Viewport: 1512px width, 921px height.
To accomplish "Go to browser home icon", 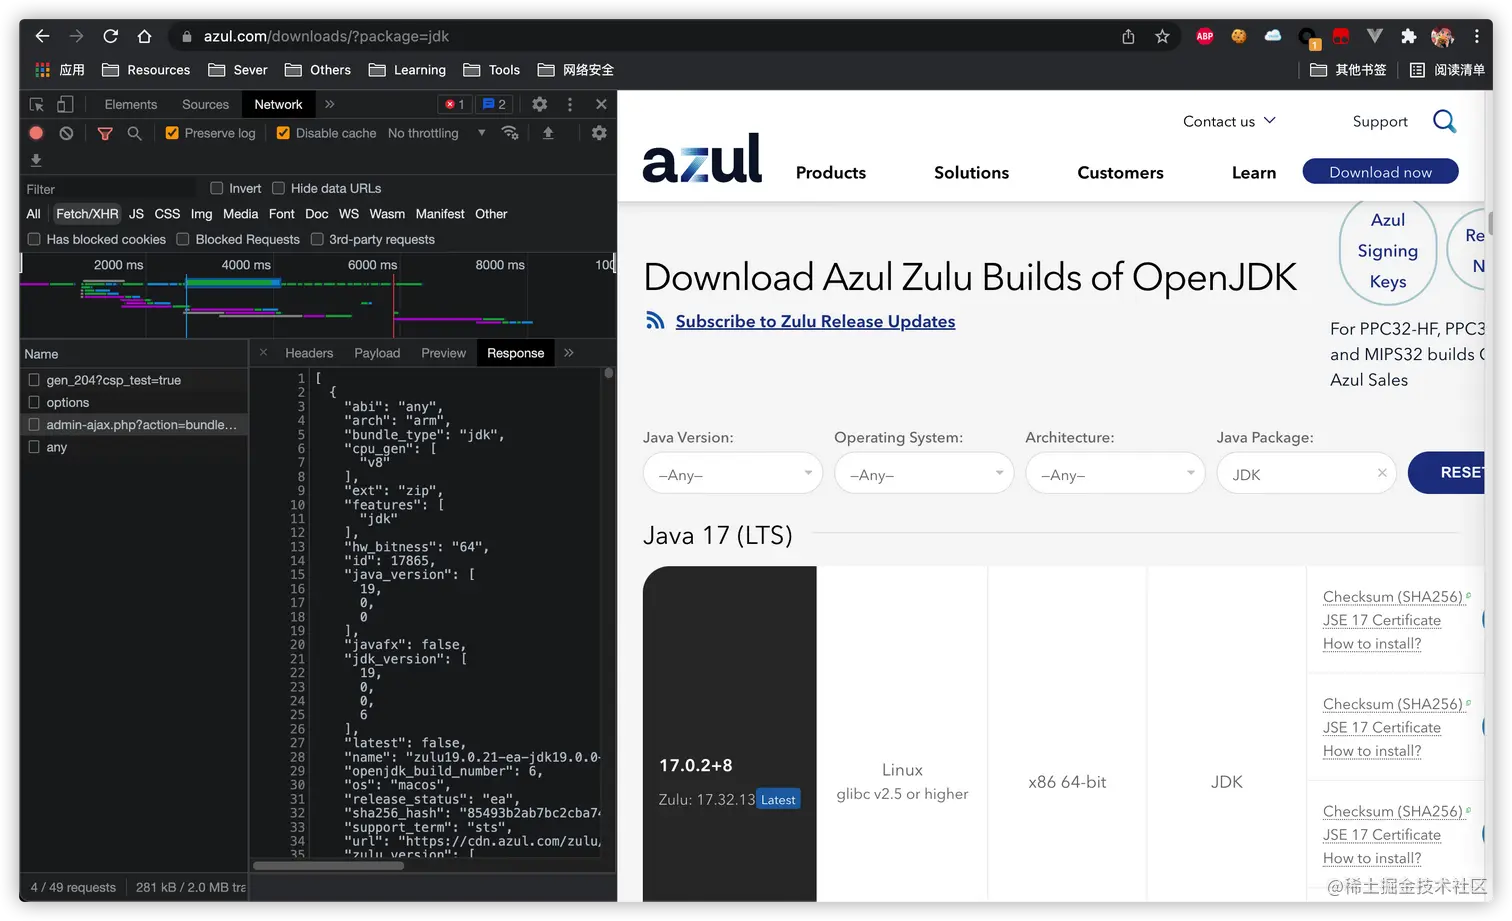I will (x=144, y=36).
